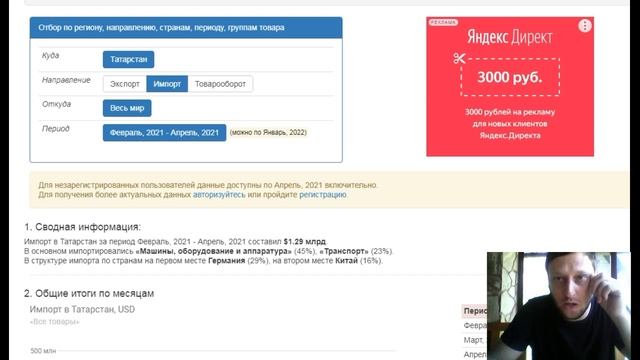Click the 500 млн axis label
640x360 pixels.
pos(43,351)
